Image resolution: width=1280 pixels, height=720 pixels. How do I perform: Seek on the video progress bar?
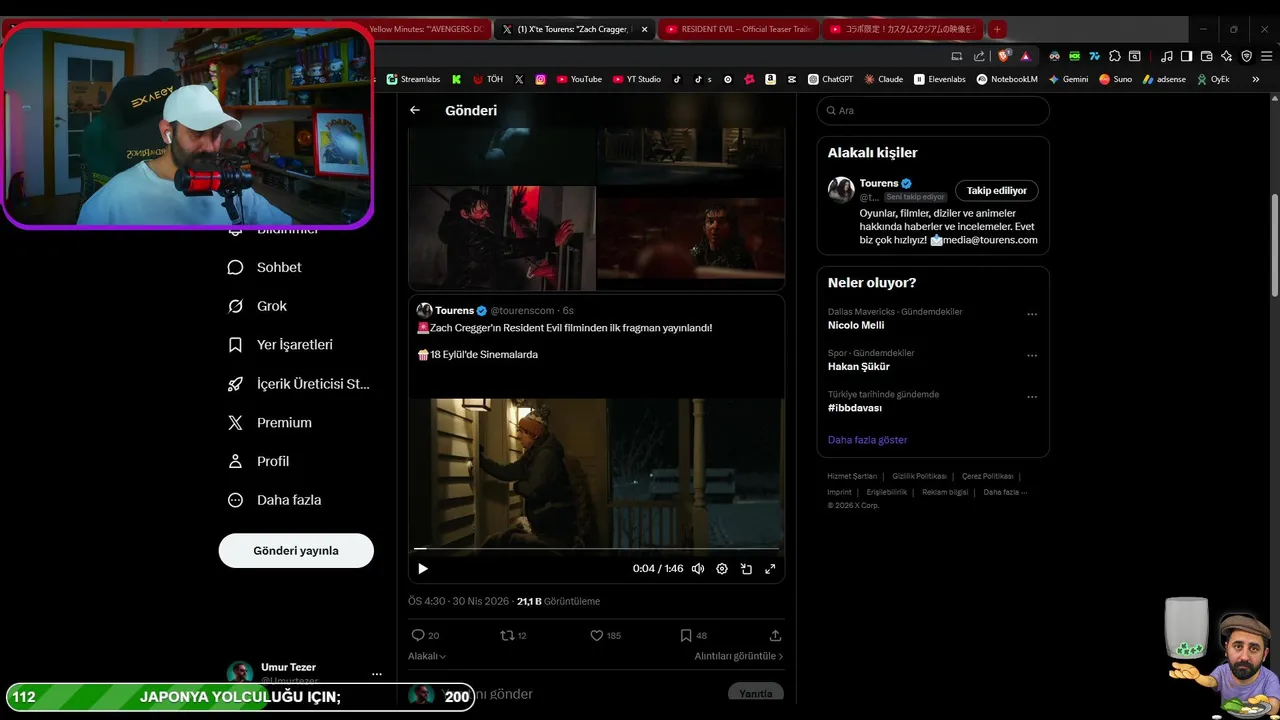coord(596,548)
